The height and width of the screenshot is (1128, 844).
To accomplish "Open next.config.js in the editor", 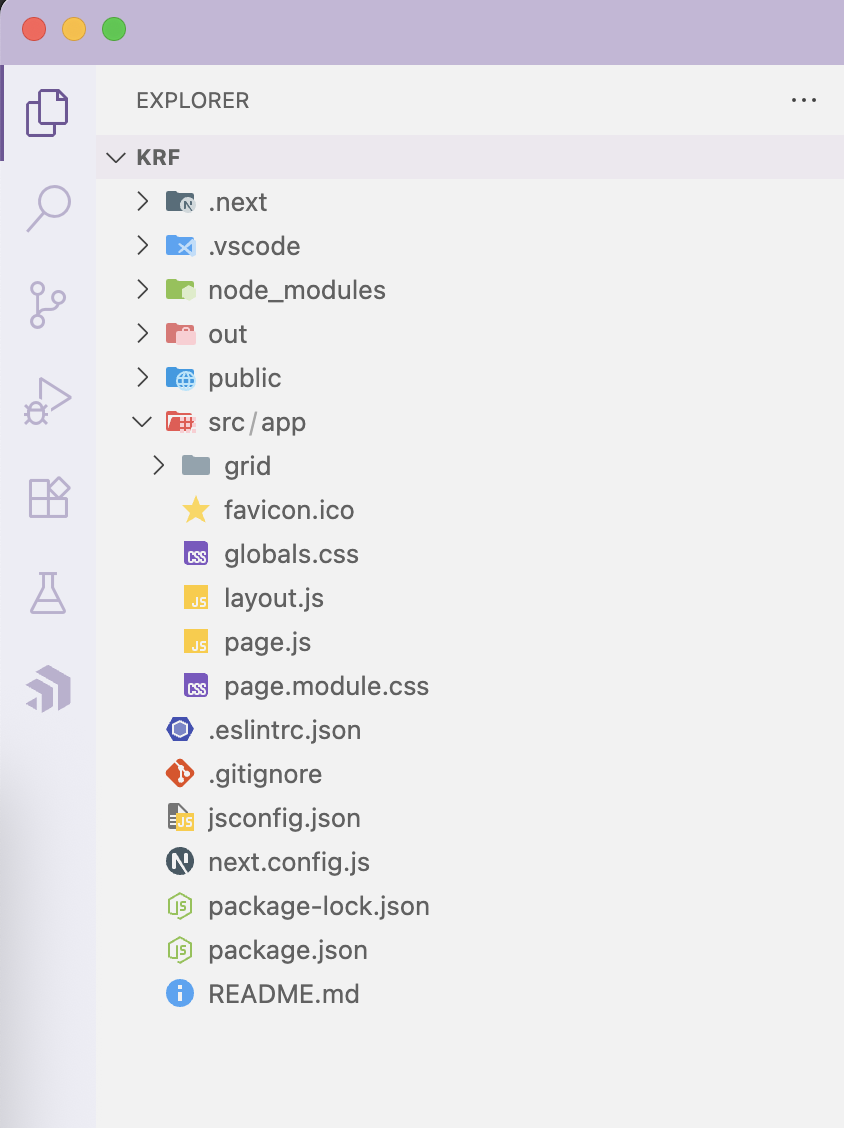I will tap(289, 862).
